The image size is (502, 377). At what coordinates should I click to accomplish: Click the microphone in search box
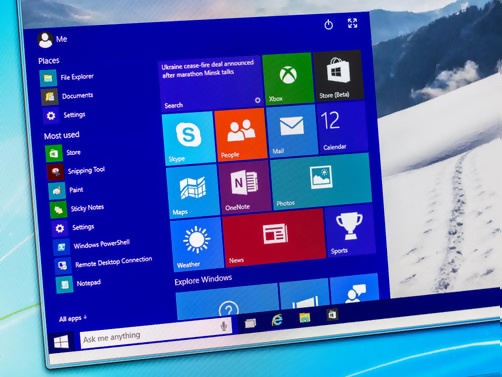[224, 326]
